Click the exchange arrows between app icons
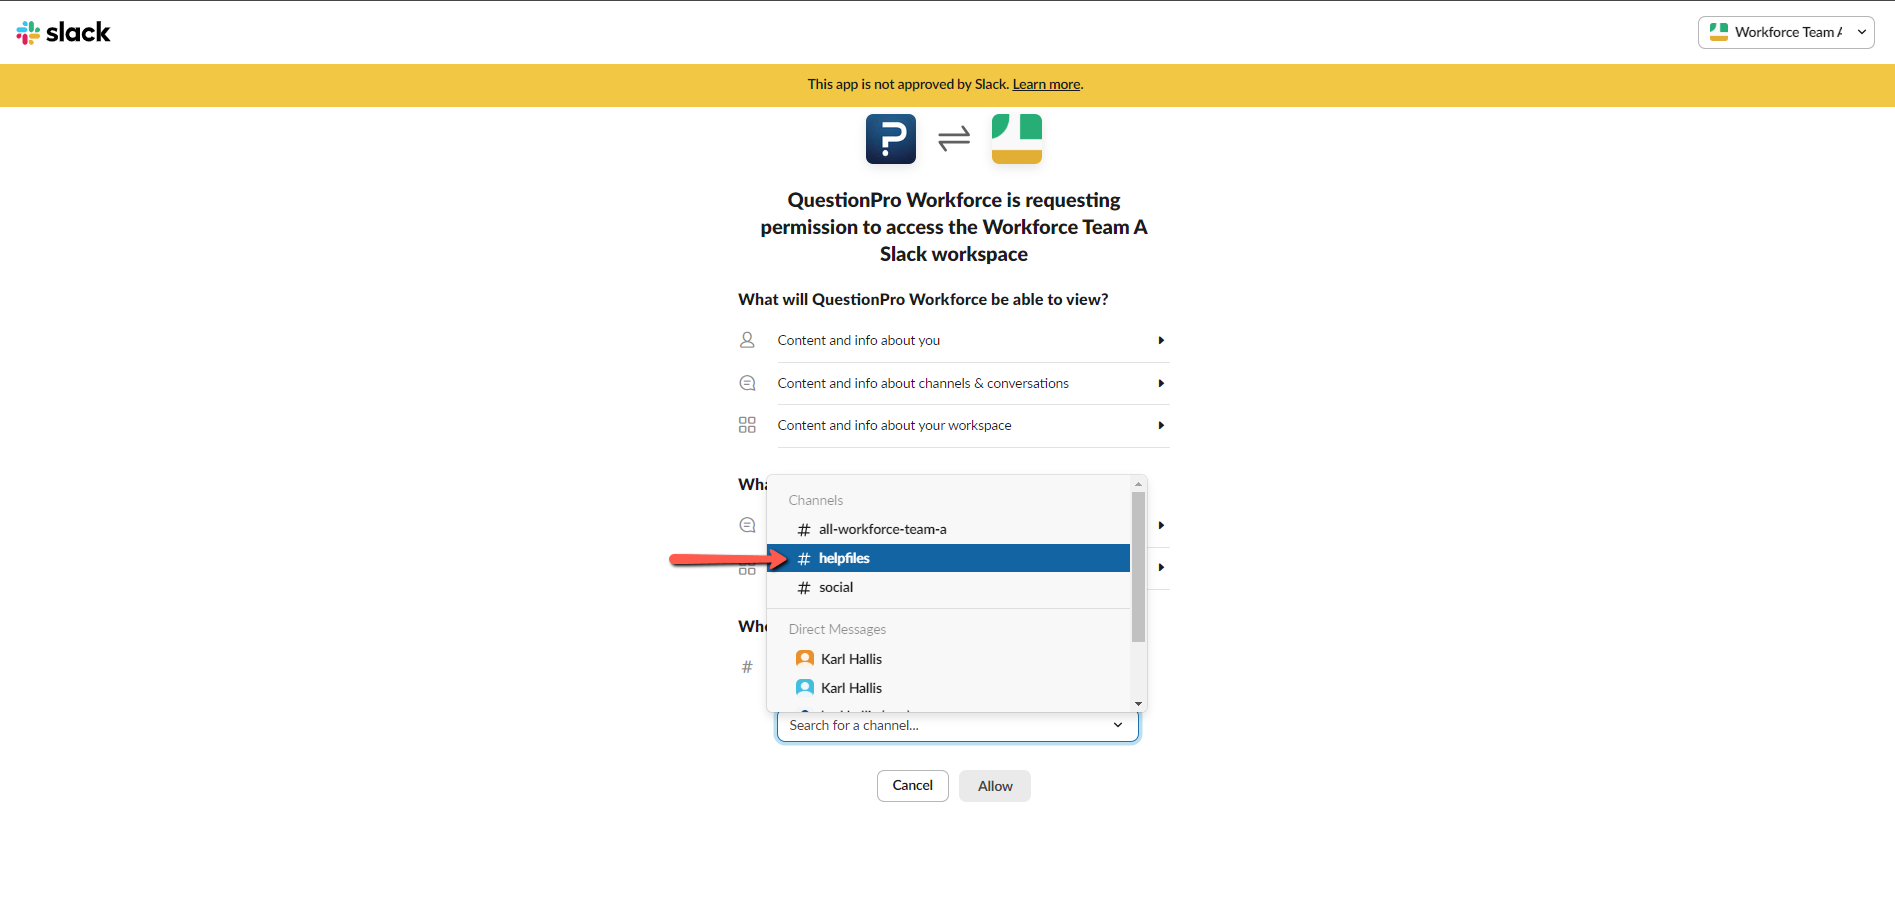This screenshot has height=898, width=1895. 954,138
